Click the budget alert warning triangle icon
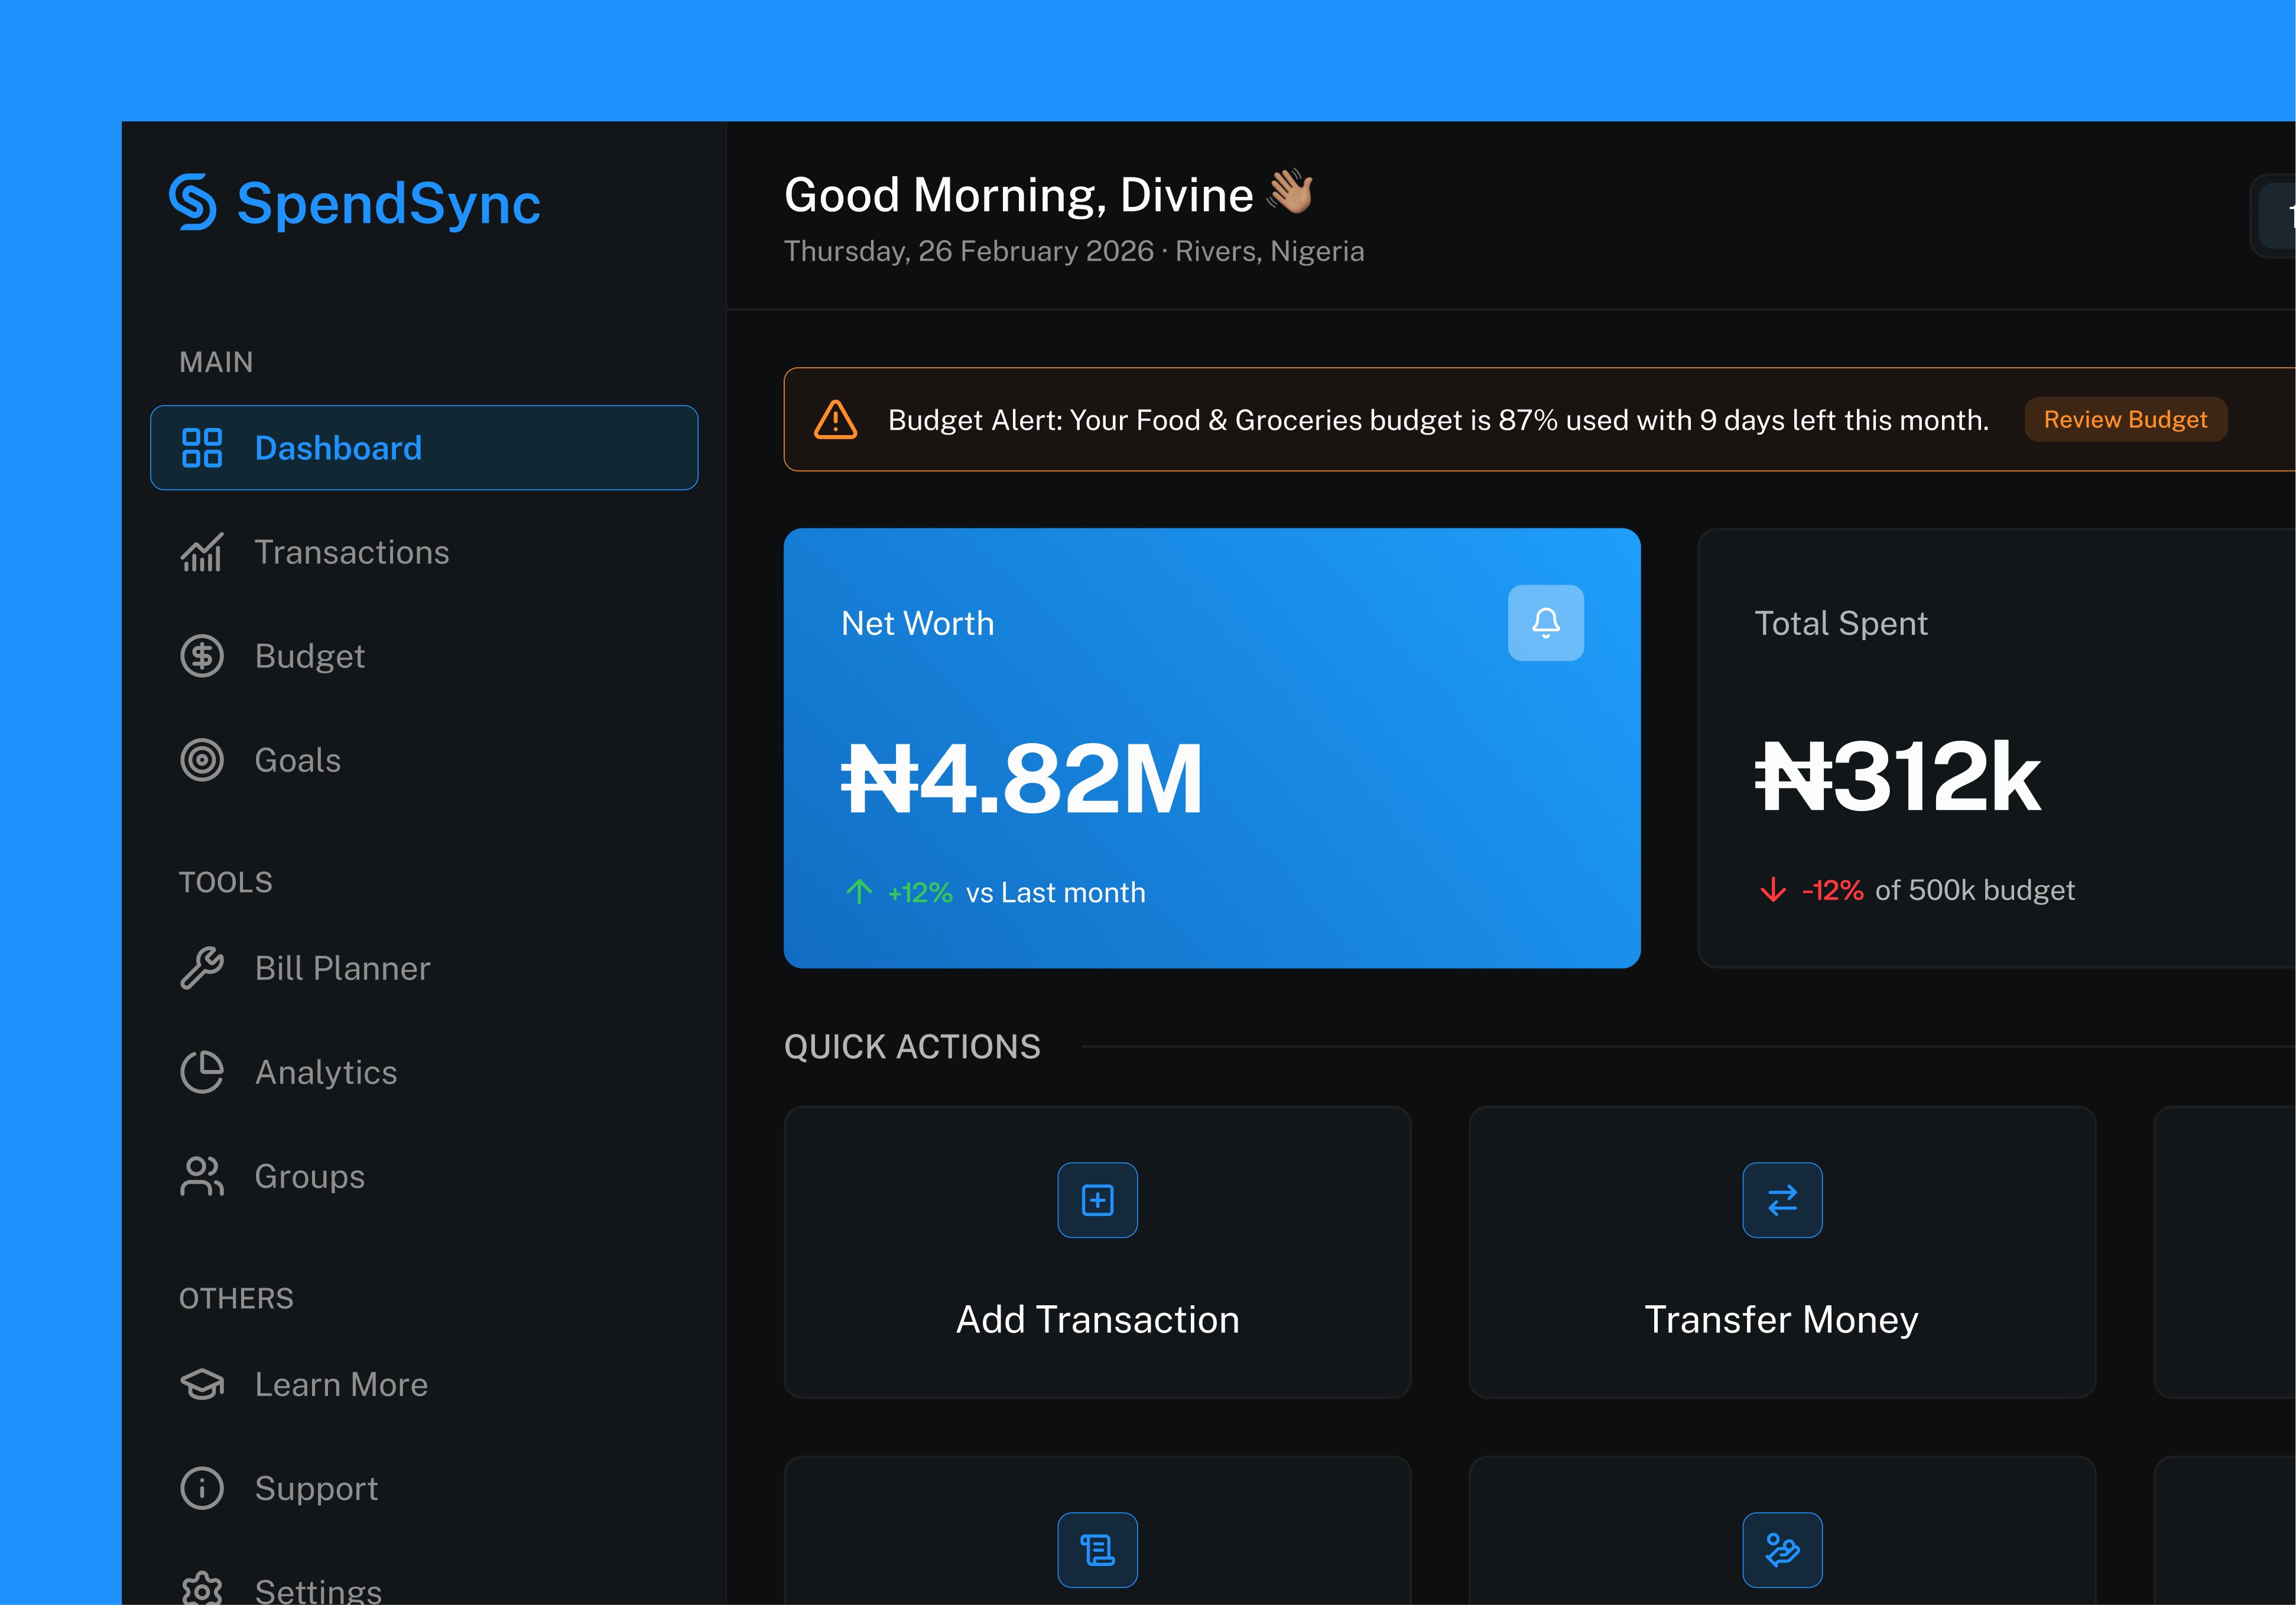Screen dimensions: 2296x1605 [835, 420]
